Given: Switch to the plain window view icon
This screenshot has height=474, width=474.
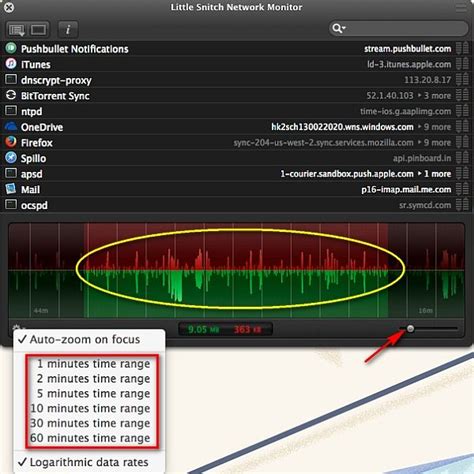Looking at the screenshot, I should (39, 30).
